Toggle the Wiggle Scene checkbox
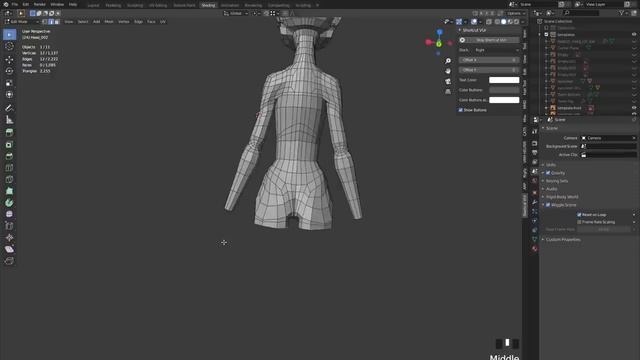 pos(548,205)
